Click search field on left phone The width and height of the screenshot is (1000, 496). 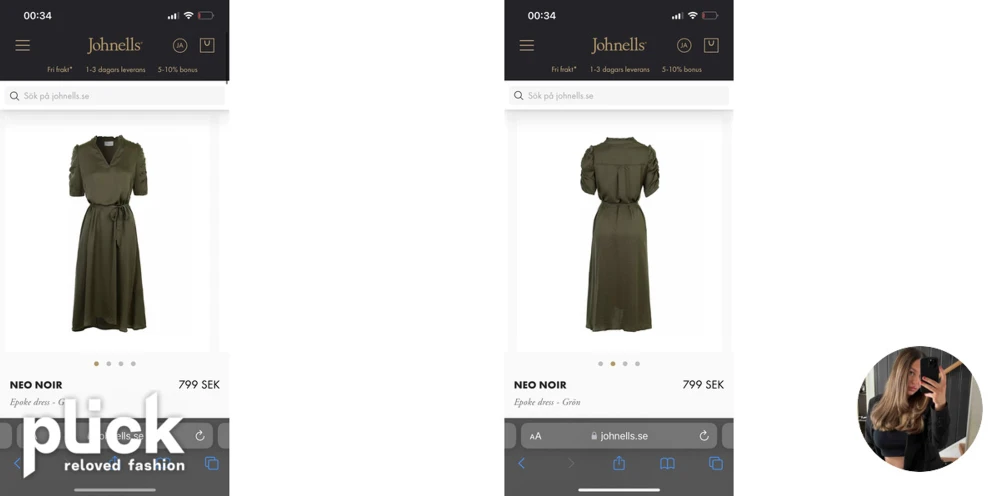coord(115,96)
